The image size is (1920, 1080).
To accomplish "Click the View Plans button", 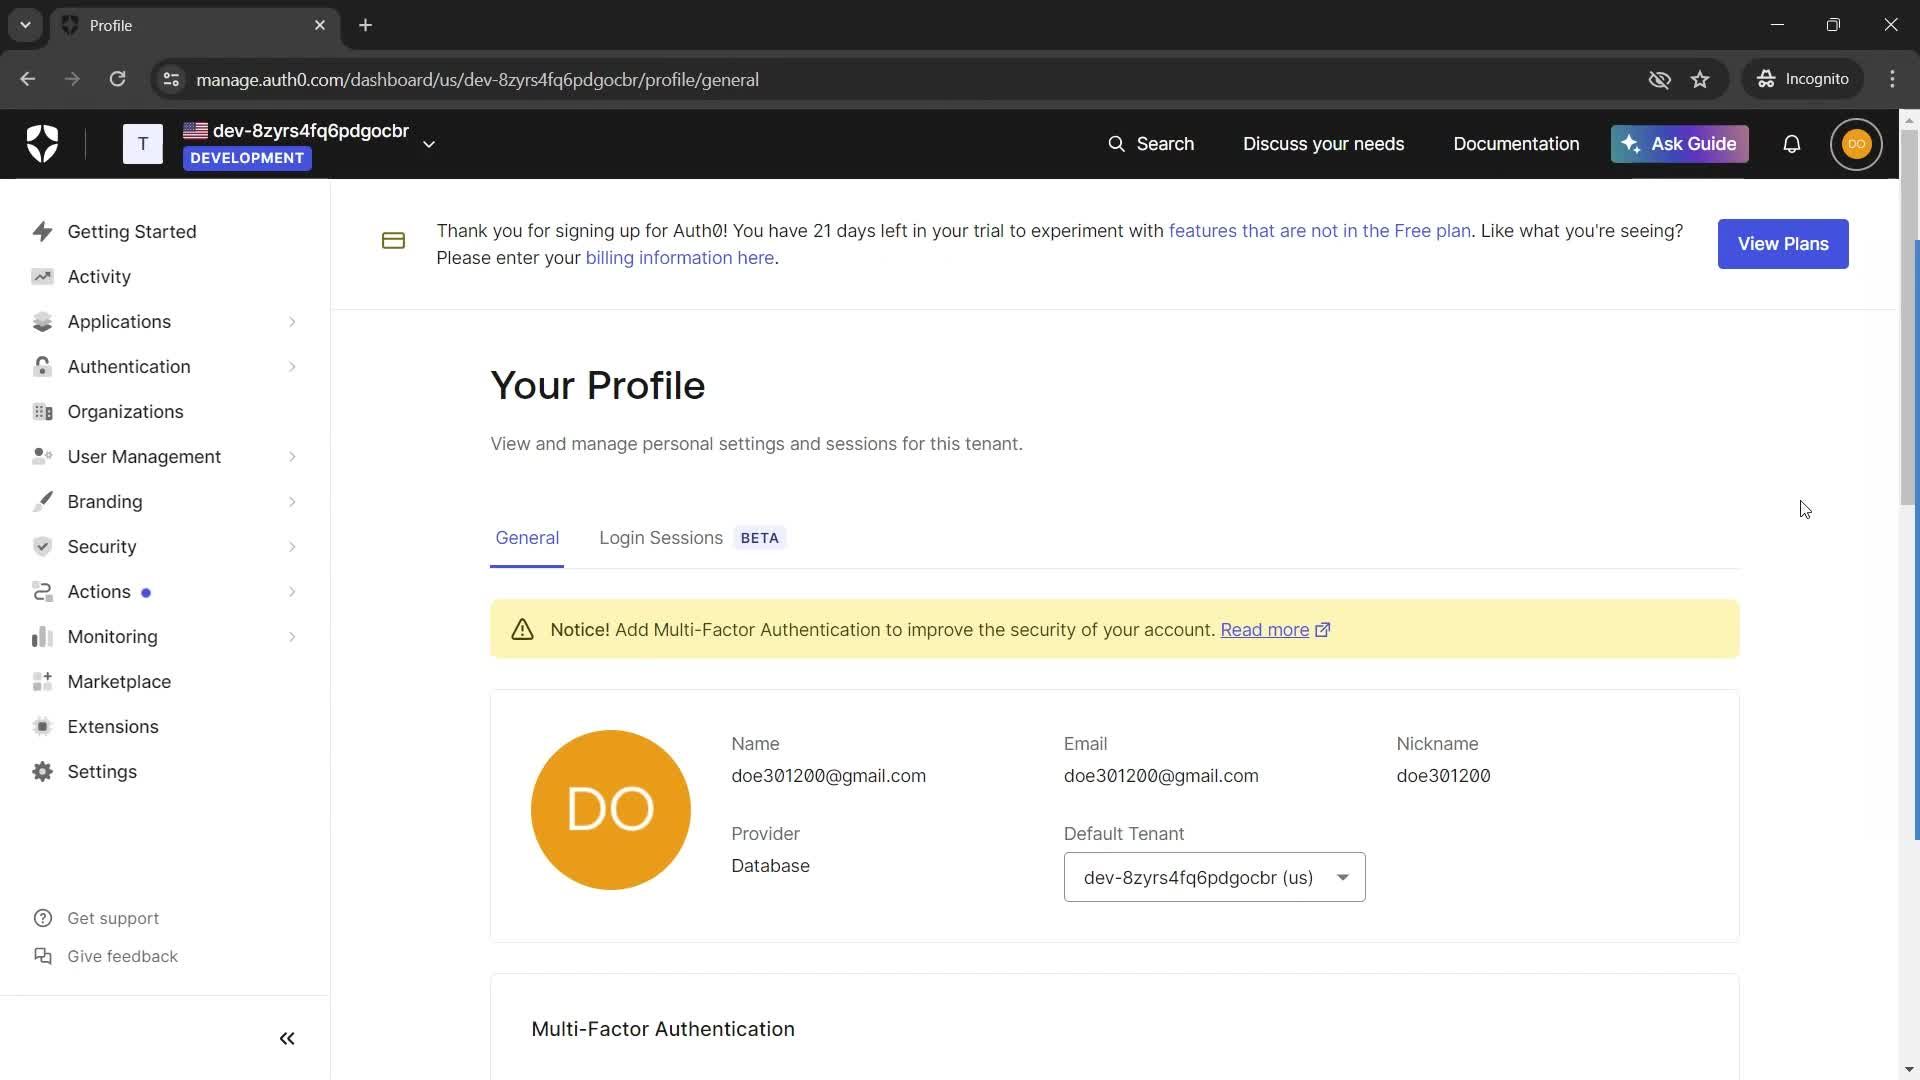I will coord(1782,244).
